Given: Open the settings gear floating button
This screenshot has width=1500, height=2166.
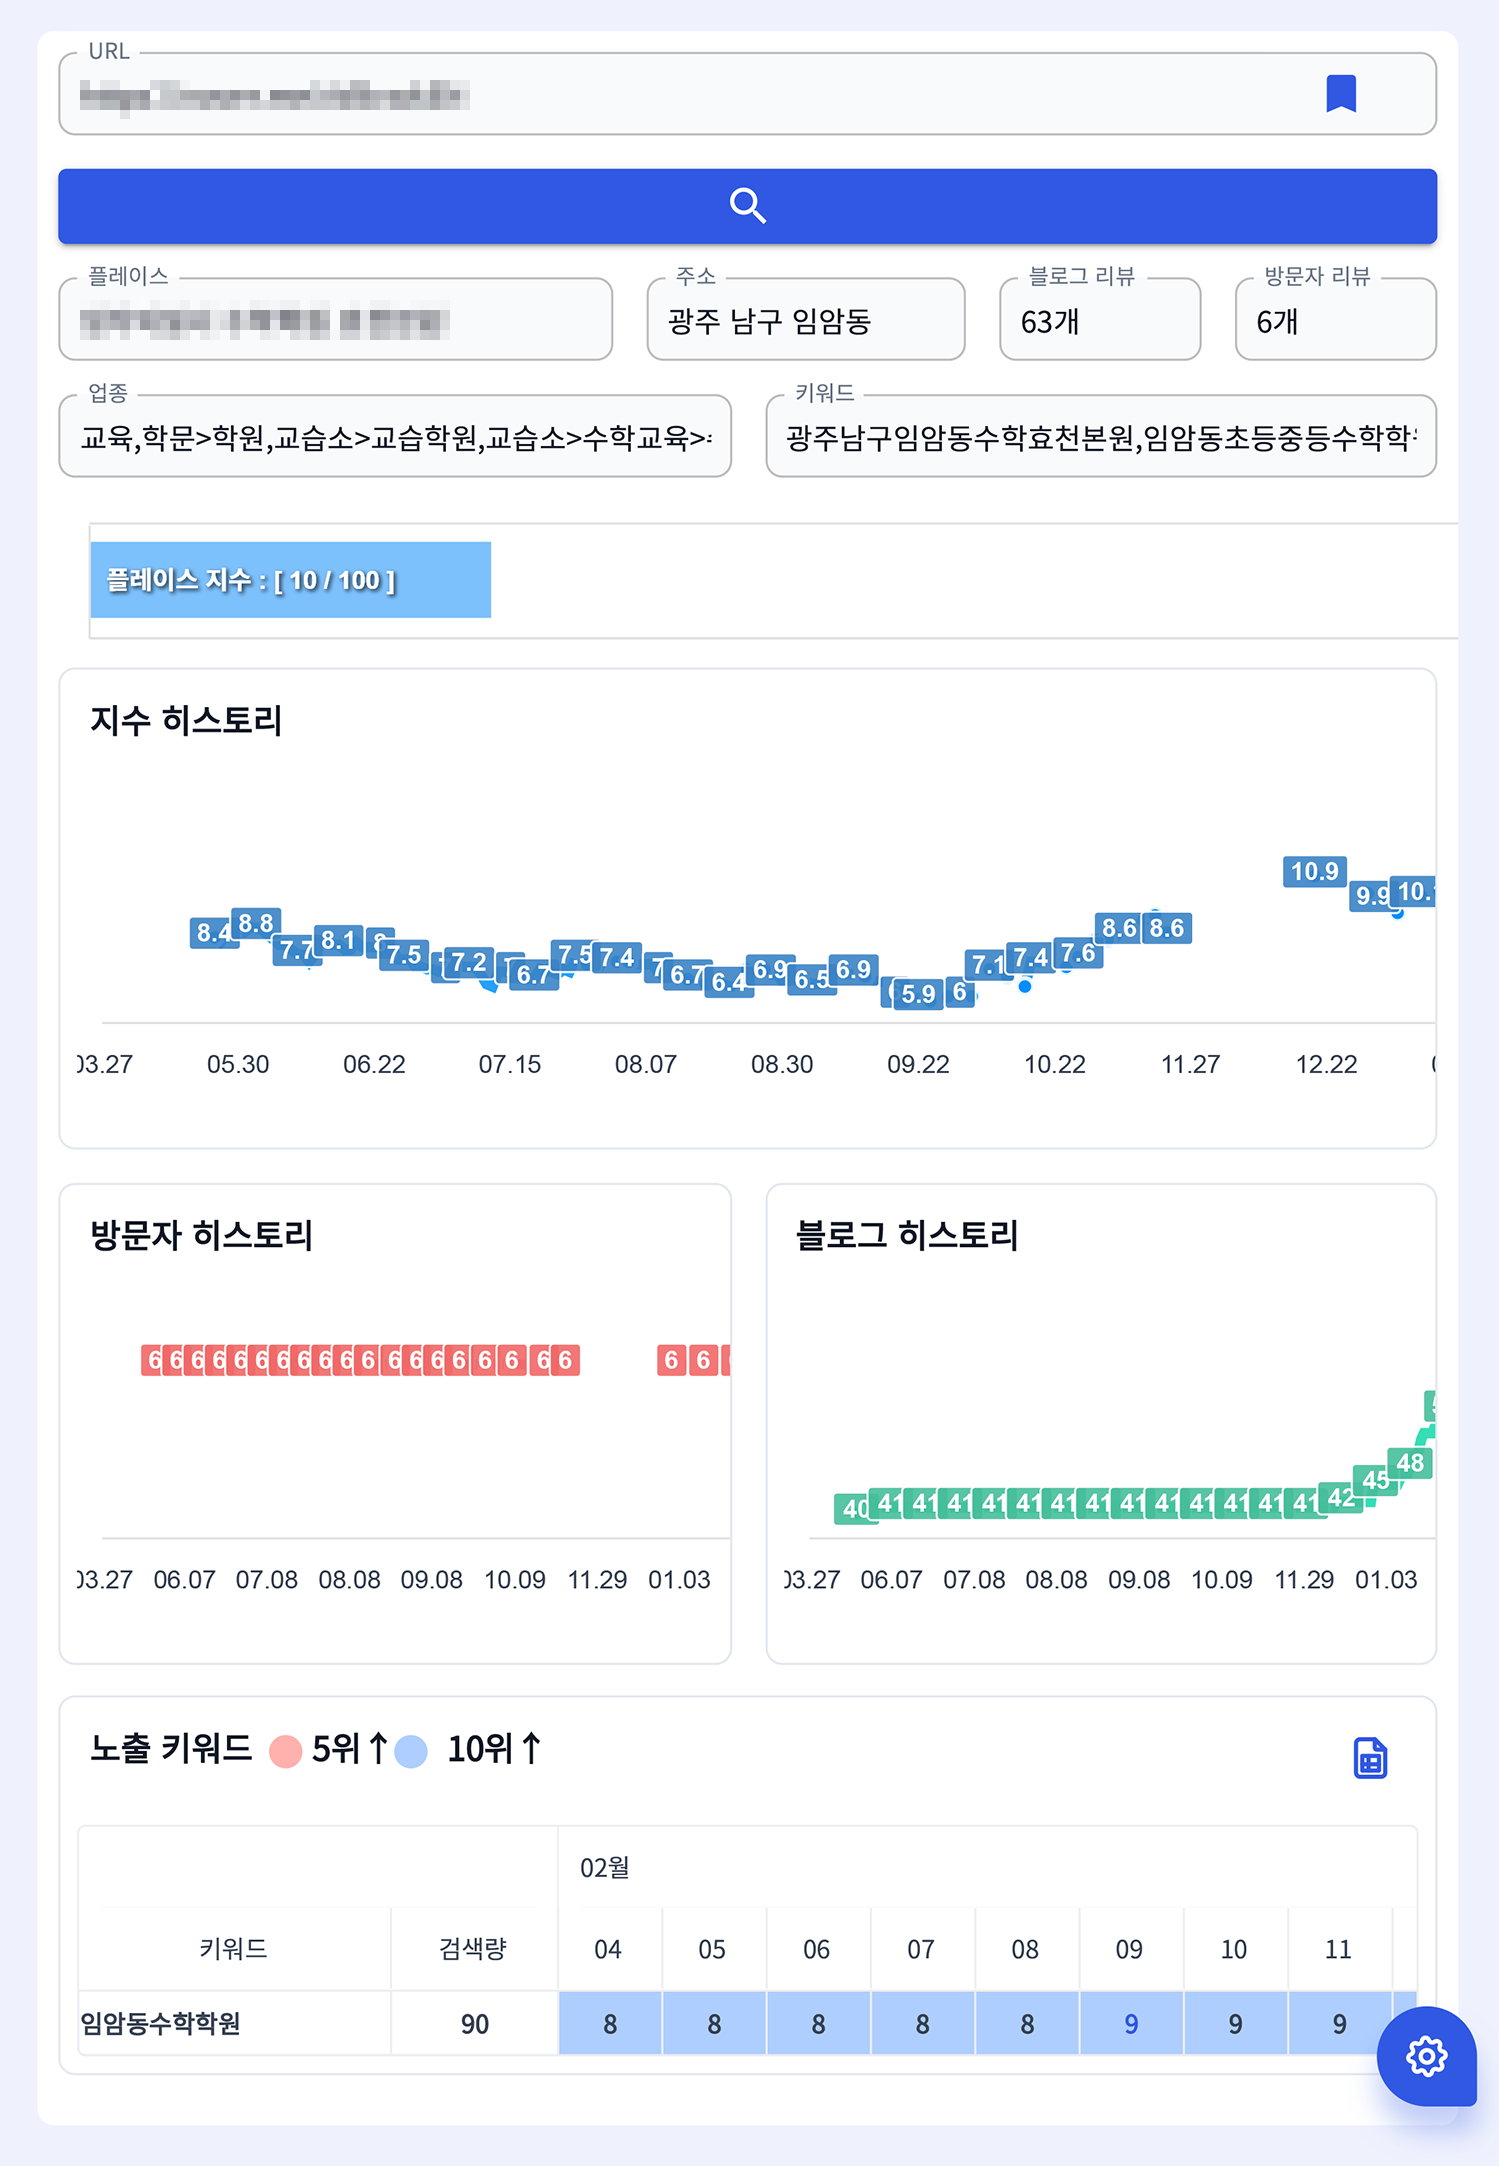Looking at the screenshot, I should point(1426,2056).
